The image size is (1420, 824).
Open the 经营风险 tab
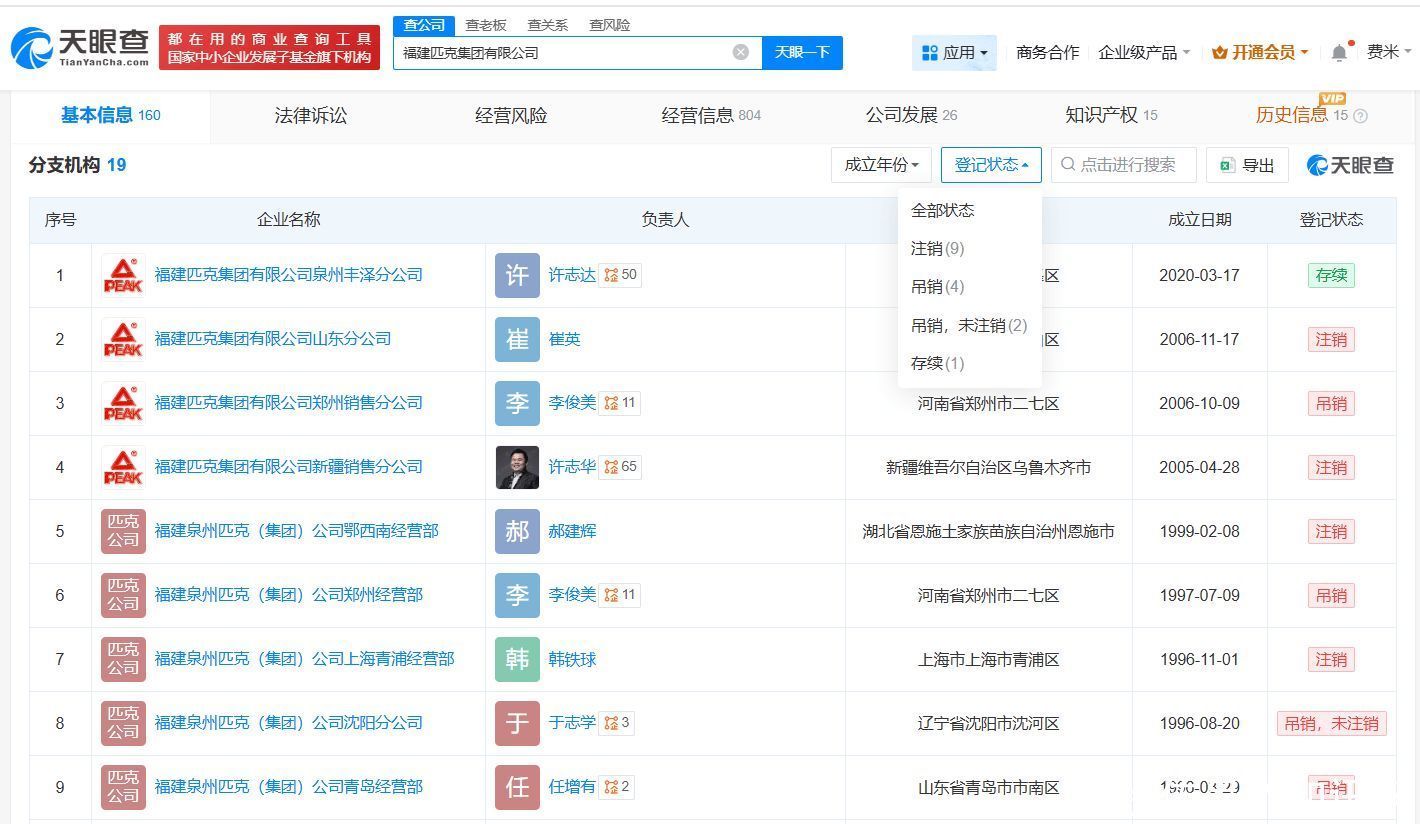(511, 116)
